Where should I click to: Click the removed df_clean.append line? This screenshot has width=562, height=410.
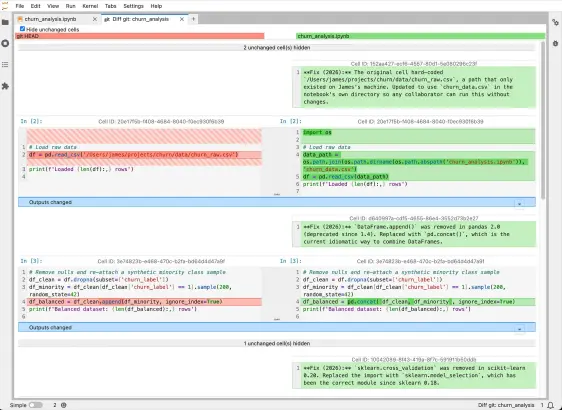(145, 301)
